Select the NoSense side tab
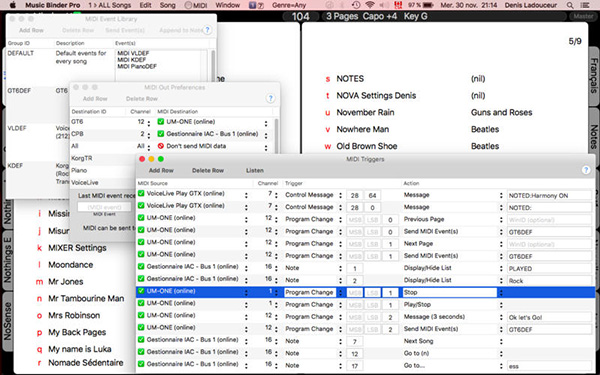 tap(8, 321)
